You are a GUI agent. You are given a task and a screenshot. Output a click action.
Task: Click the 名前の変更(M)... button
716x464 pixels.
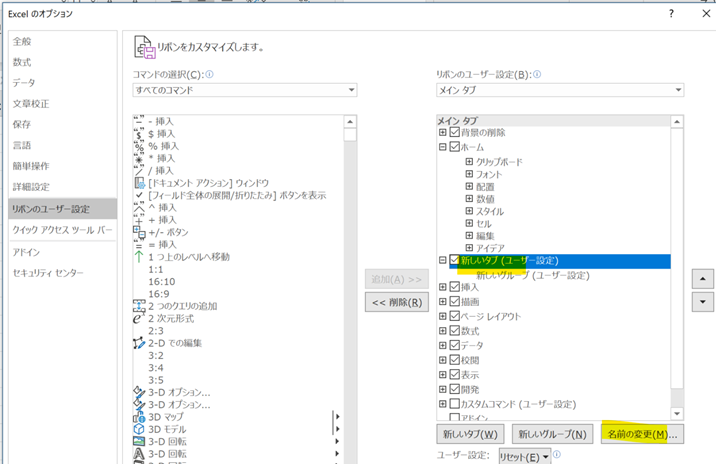pyautogui.click(x=642, y=434)
